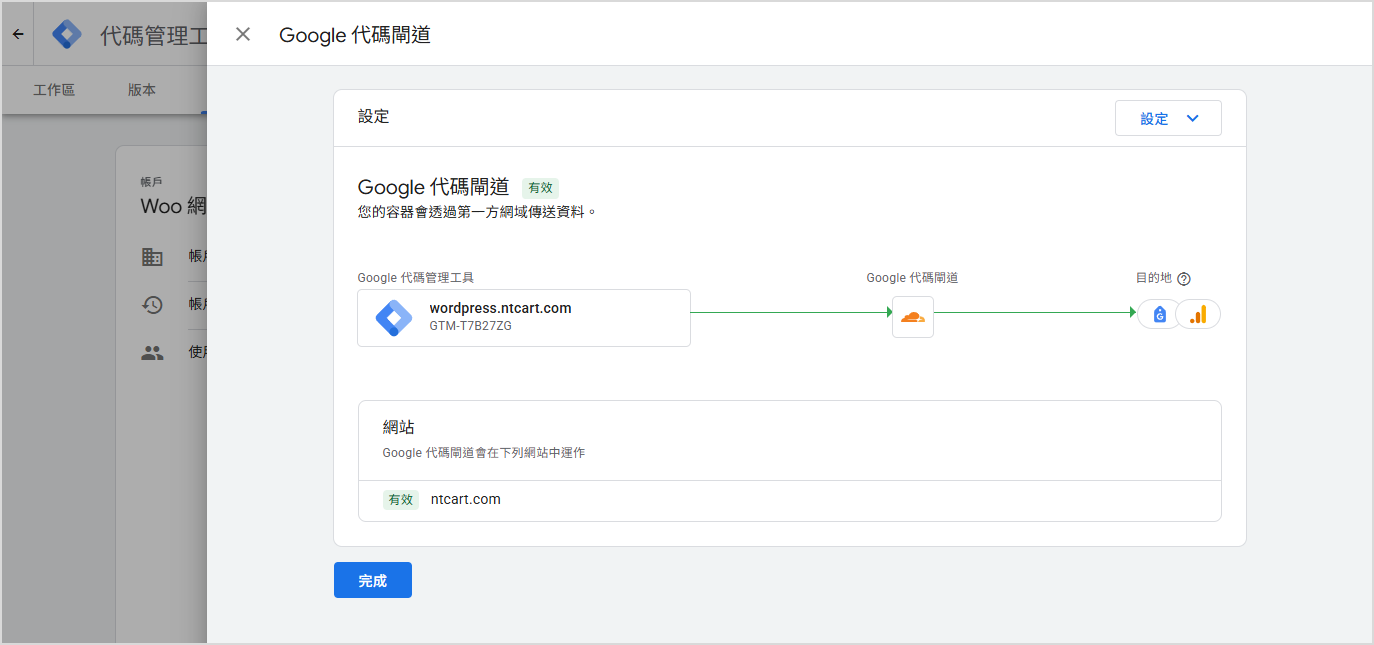Switch to the 版本 tab

(142, 90)
